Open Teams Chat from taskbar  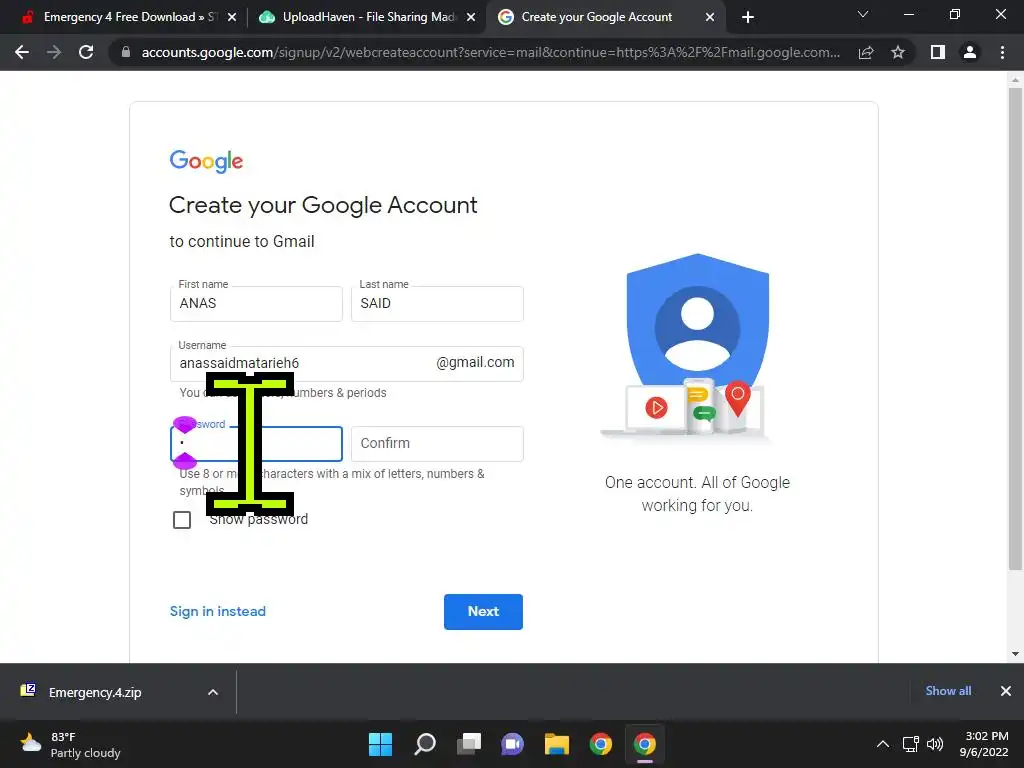point(512,744)
